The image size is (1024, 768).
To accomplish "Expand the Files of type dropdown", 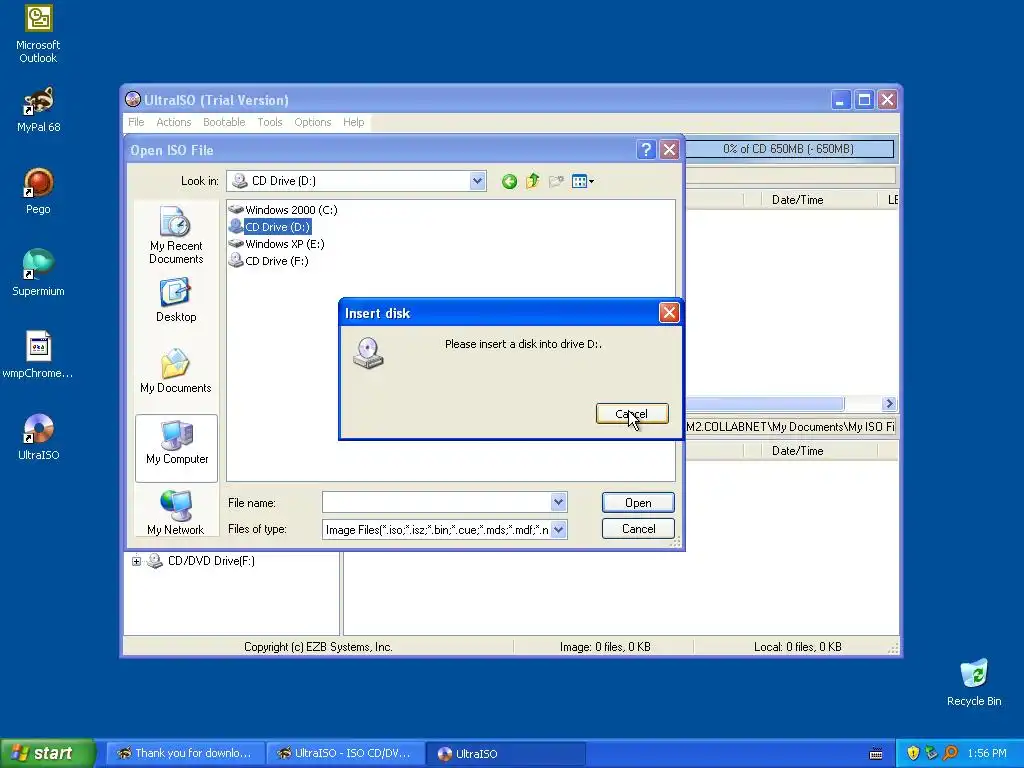I will click(x=558, y=529).
